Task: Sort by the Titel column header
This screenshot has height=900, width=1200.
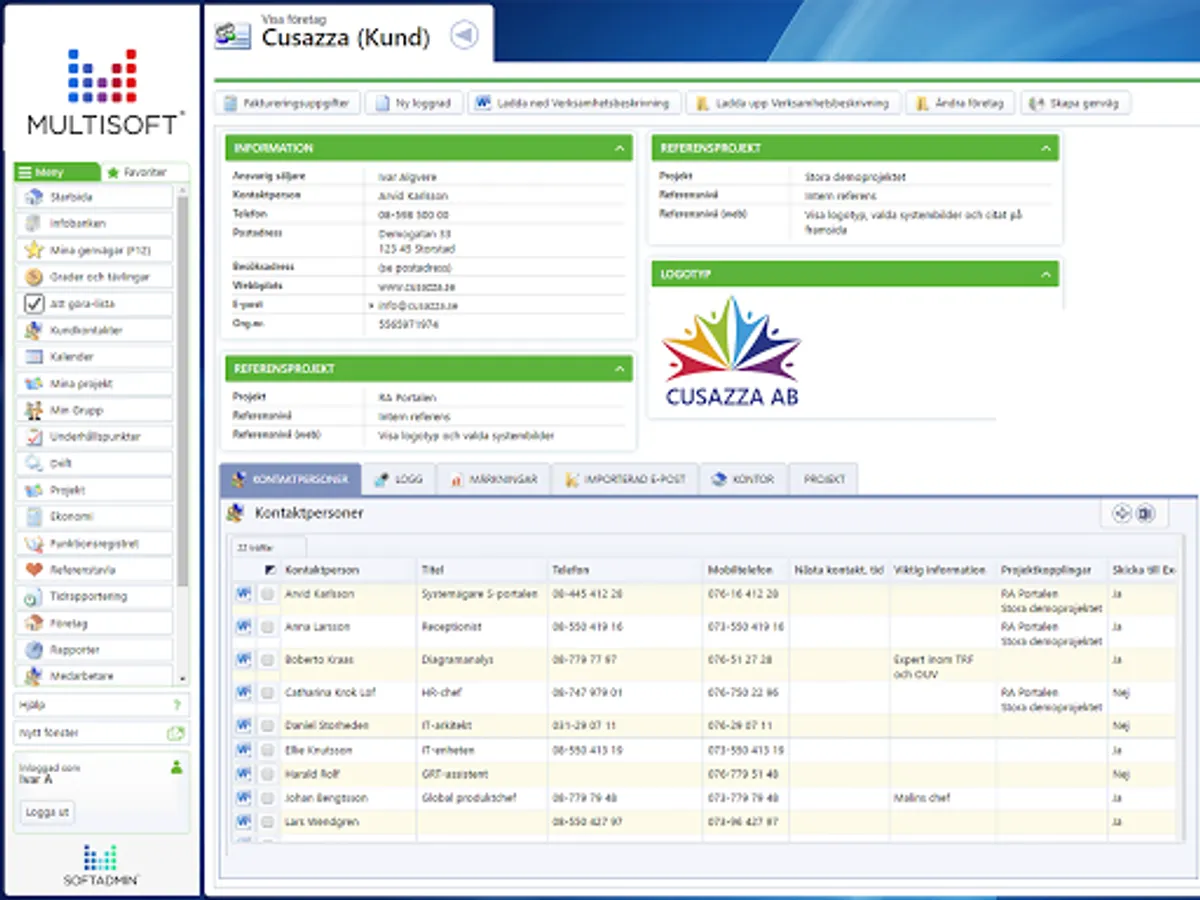Action: [432, 570]
